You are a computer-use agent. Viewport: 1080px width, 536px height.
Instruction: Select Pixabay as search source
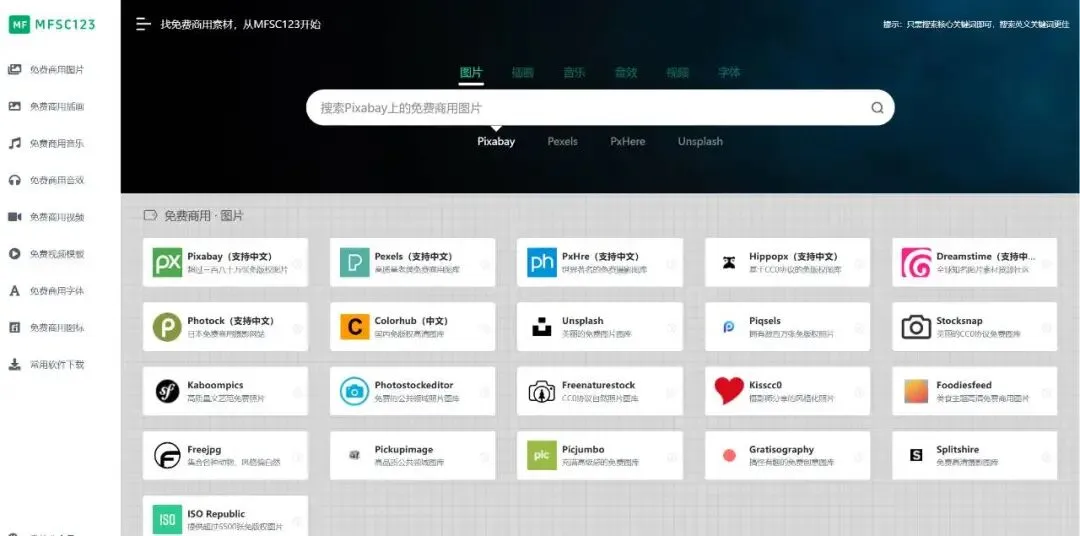496,141
